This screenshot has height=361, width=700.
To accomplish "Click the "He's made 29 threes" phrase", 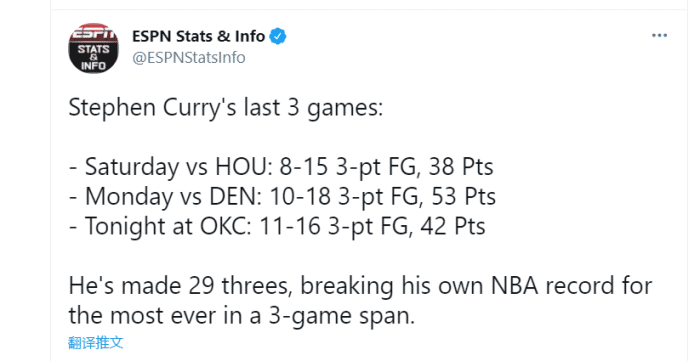I will 181,286.
